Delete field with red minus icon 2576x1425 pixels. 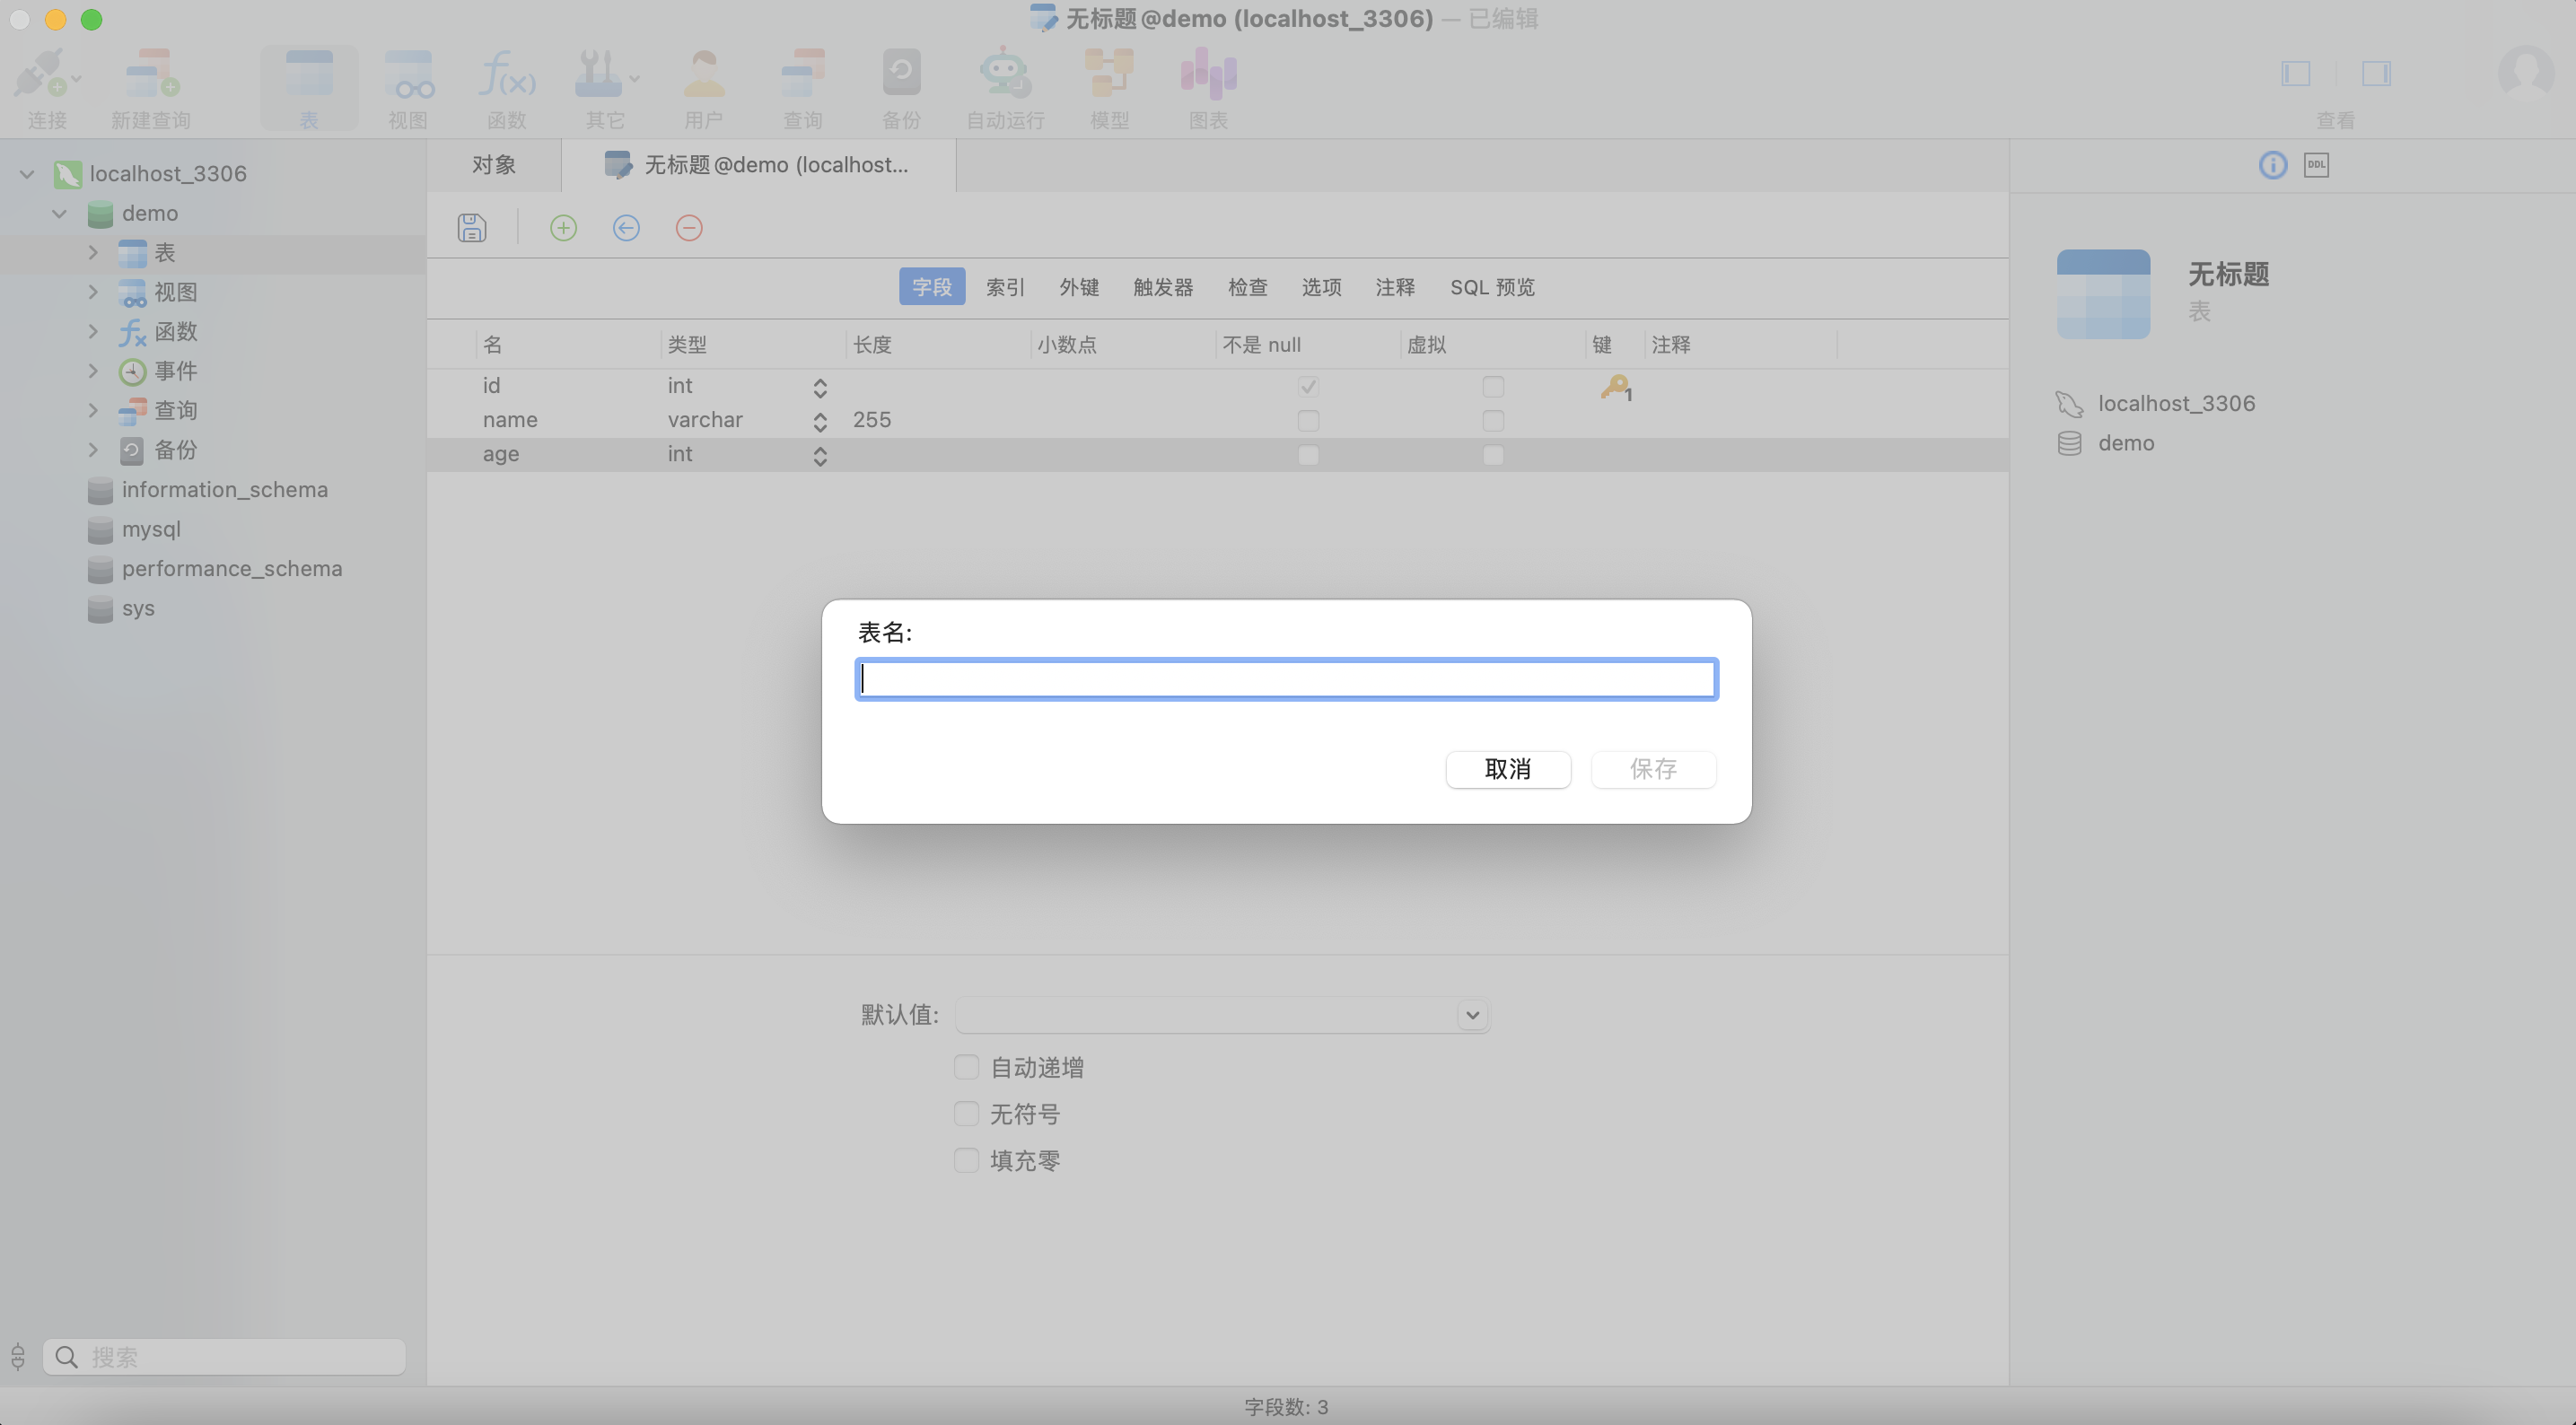[x=689, y=228]
